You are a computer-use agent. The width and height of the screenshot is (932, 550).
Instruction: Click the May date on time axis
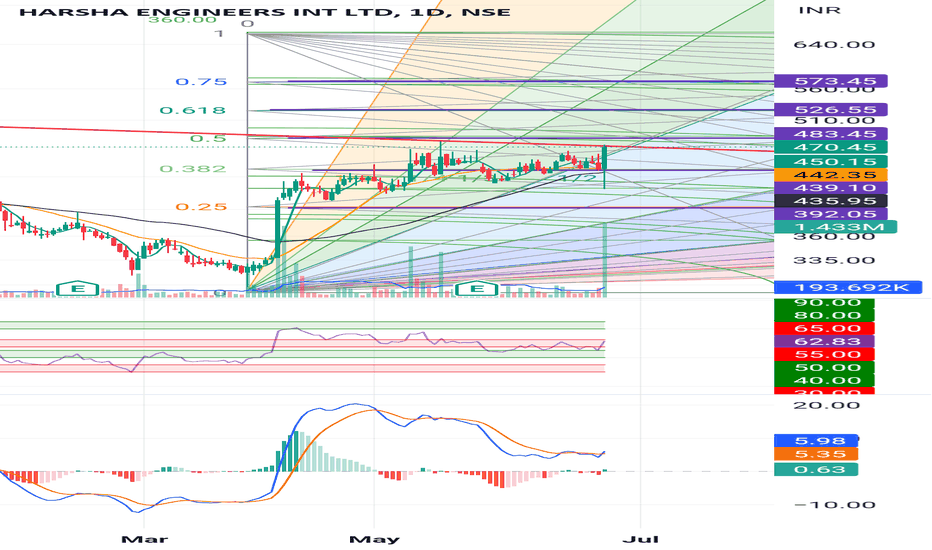[374, 539]
